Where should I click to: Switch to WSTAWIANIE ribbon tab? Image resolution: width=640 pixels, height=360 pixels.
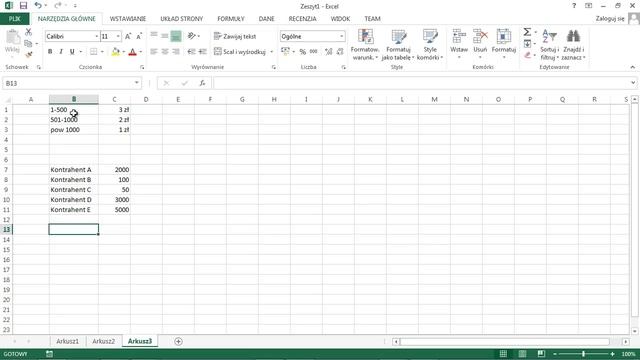[128, 19]
